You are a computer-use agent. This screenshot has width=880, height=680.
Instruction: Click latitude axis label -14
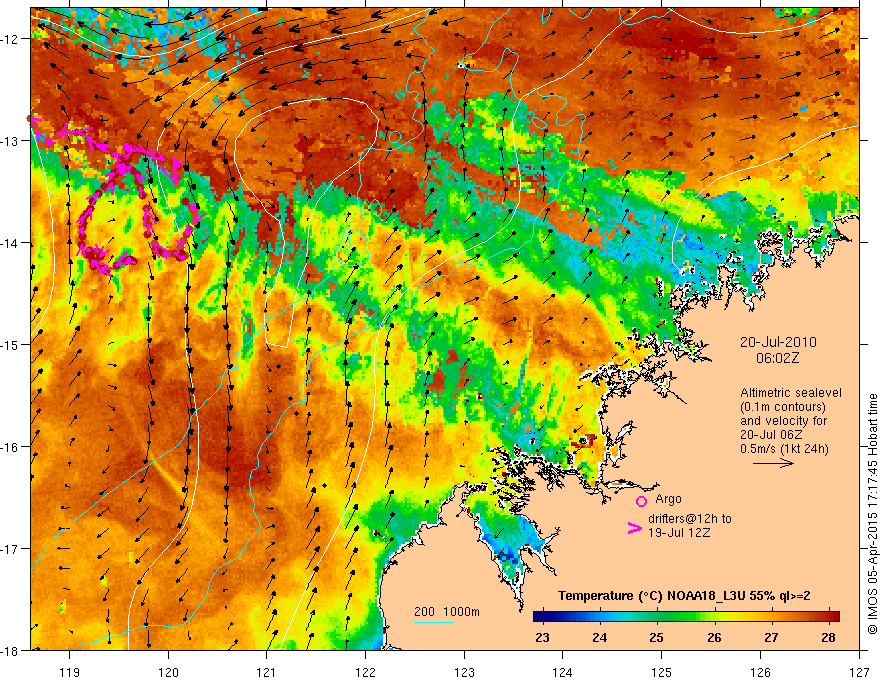(10, 243)
